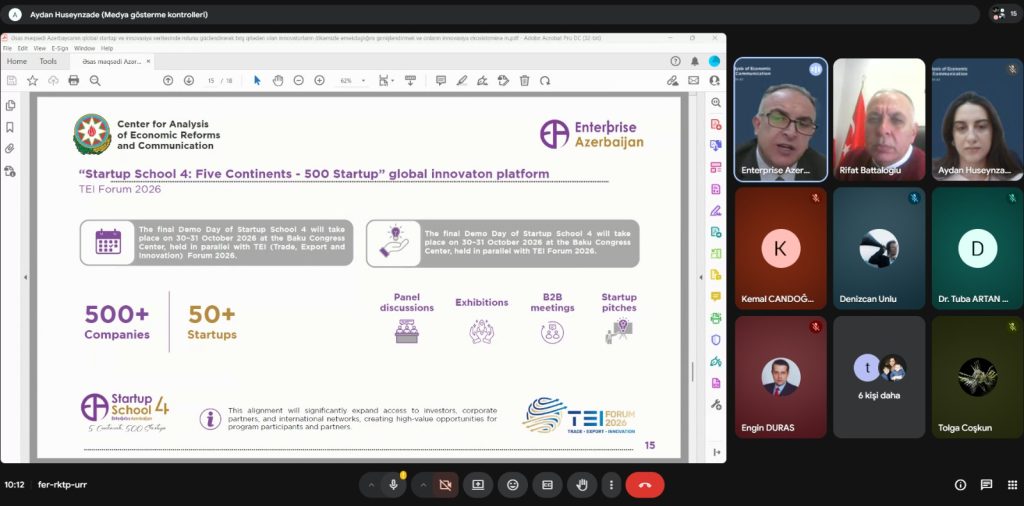This screenshot has height=506, width=1024.
Task: Turn on the camera
Action: [x=445, y=485]
